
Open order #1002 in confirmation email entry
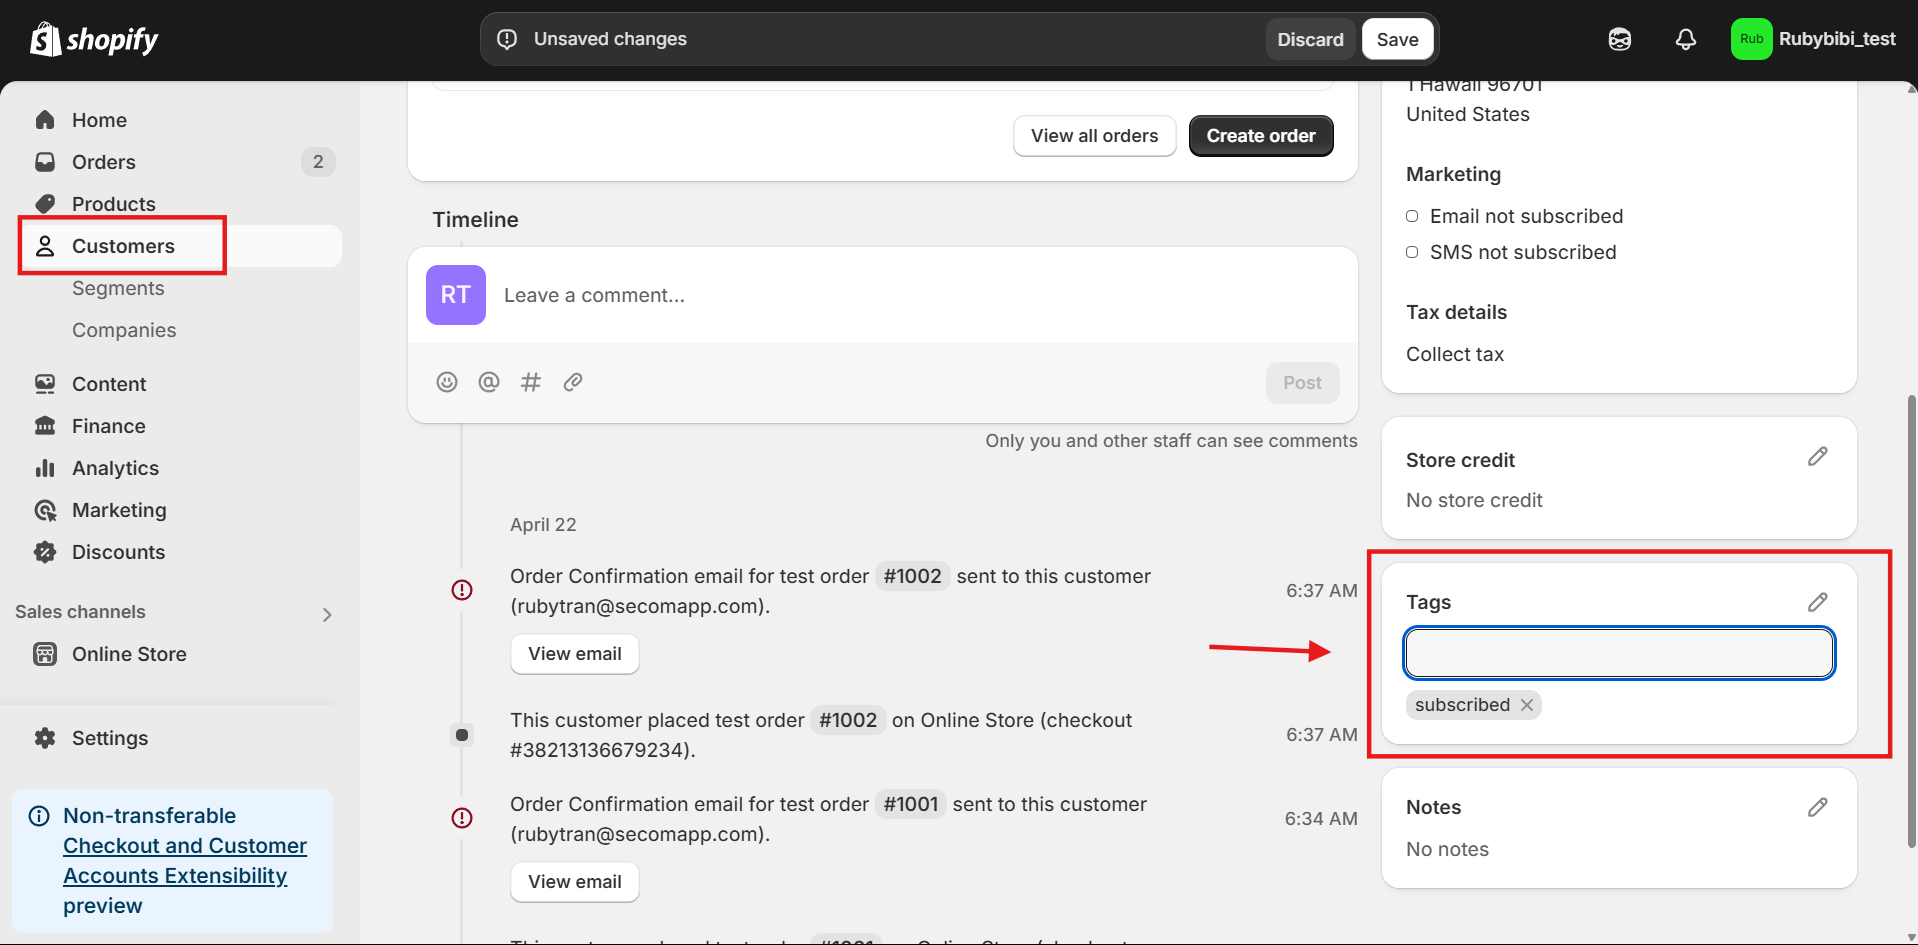click(912, 576)
